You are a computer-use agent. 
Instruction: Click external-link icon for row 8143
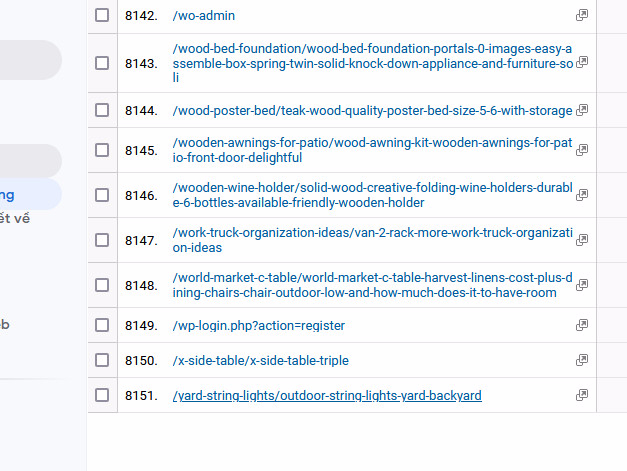582,62
